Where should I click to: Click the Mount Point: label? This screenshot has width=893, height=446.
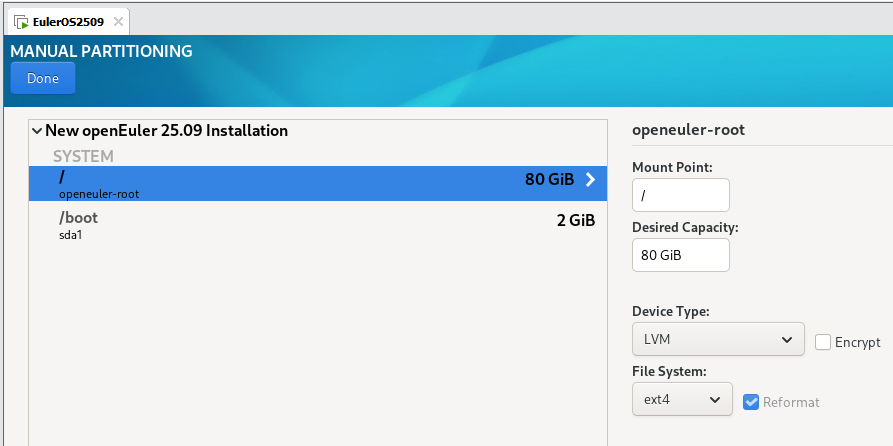coord(672,167)
